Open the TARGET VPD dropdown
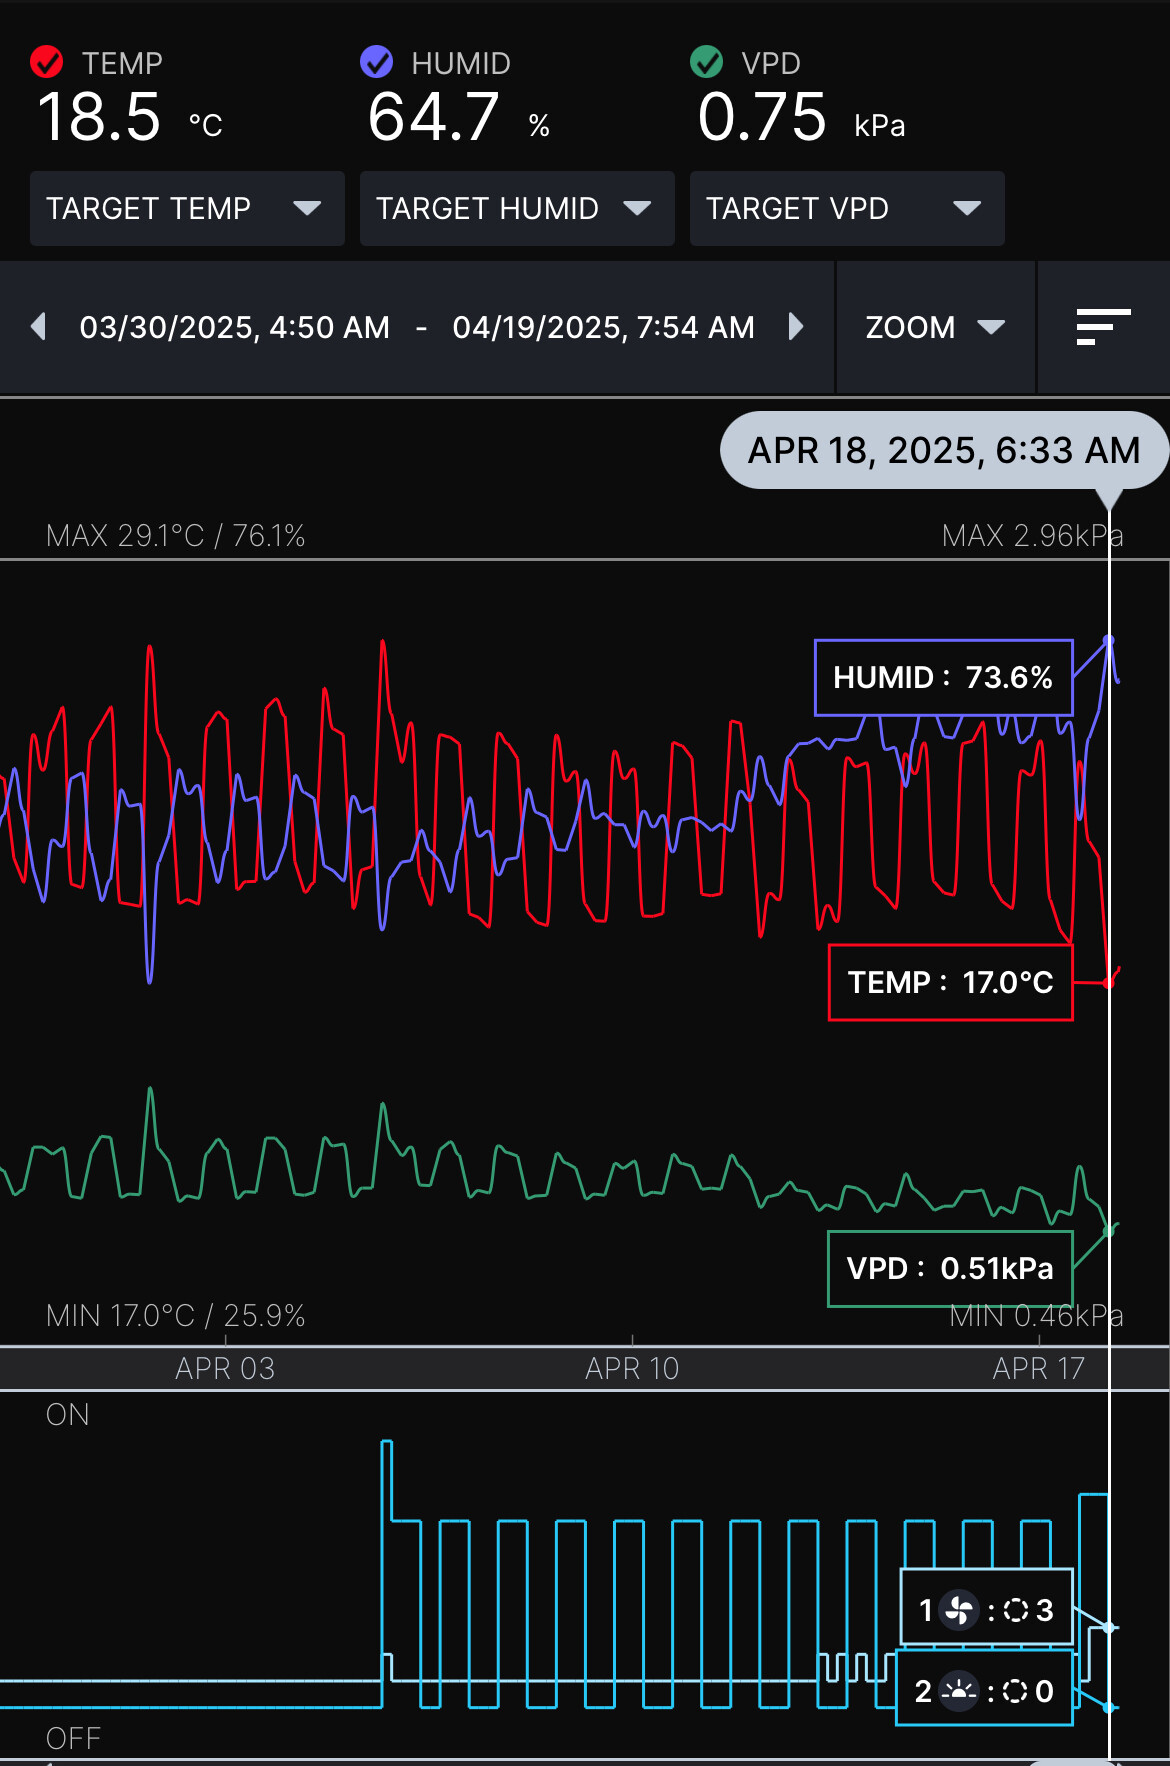This screenshot has width=1170, height=1766. pyautogui.click(x=846, y=208)
